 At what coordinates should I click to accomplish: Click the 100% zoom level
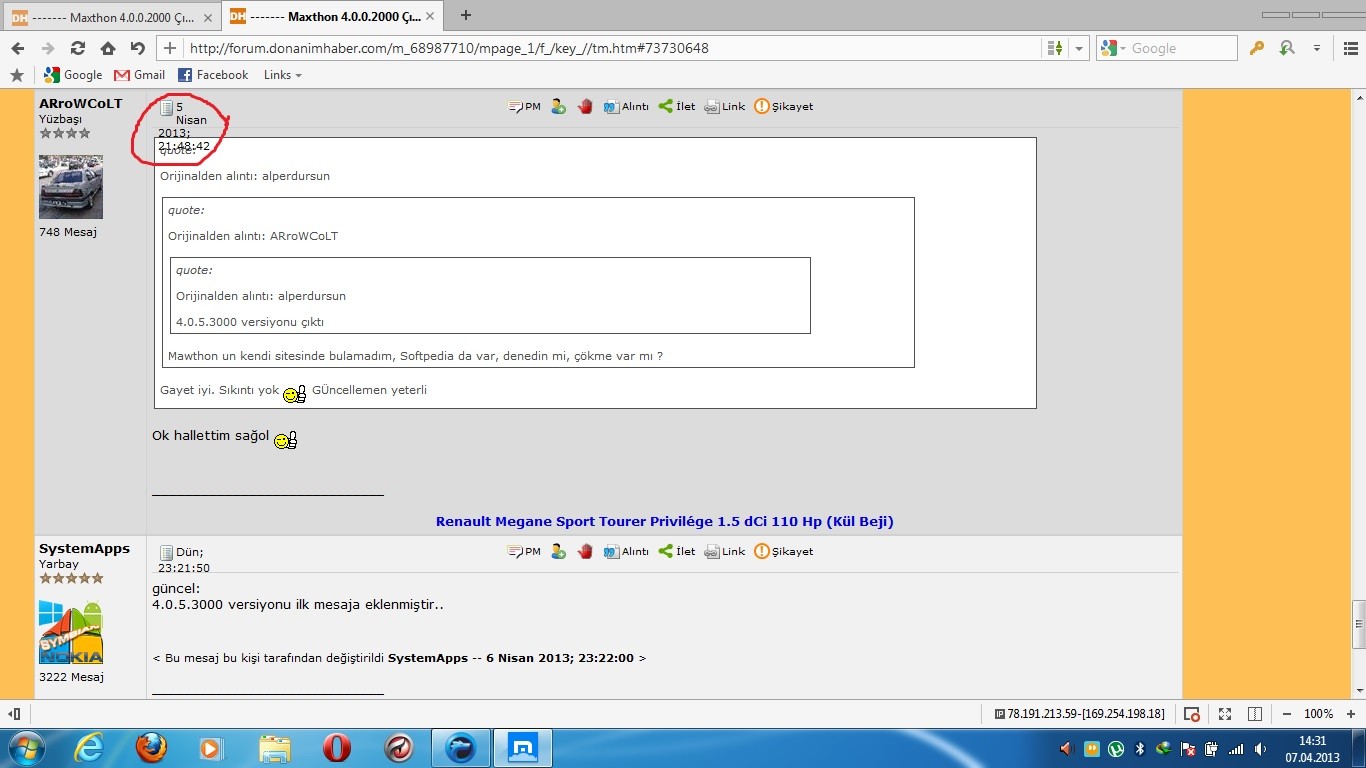1319,714
